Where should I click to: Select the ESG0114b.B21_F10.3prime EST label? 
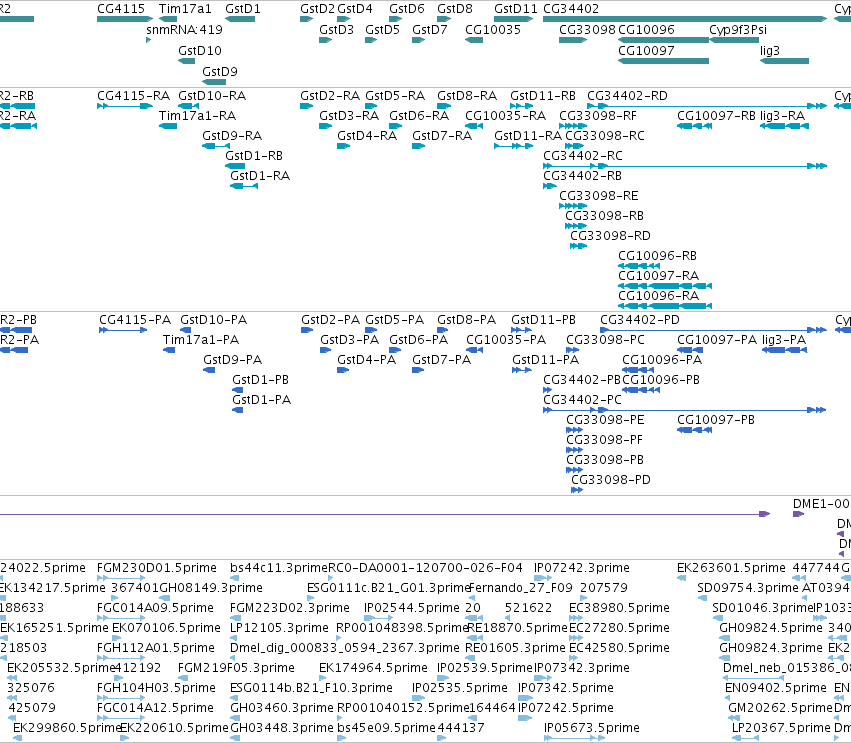pos(312,688)
